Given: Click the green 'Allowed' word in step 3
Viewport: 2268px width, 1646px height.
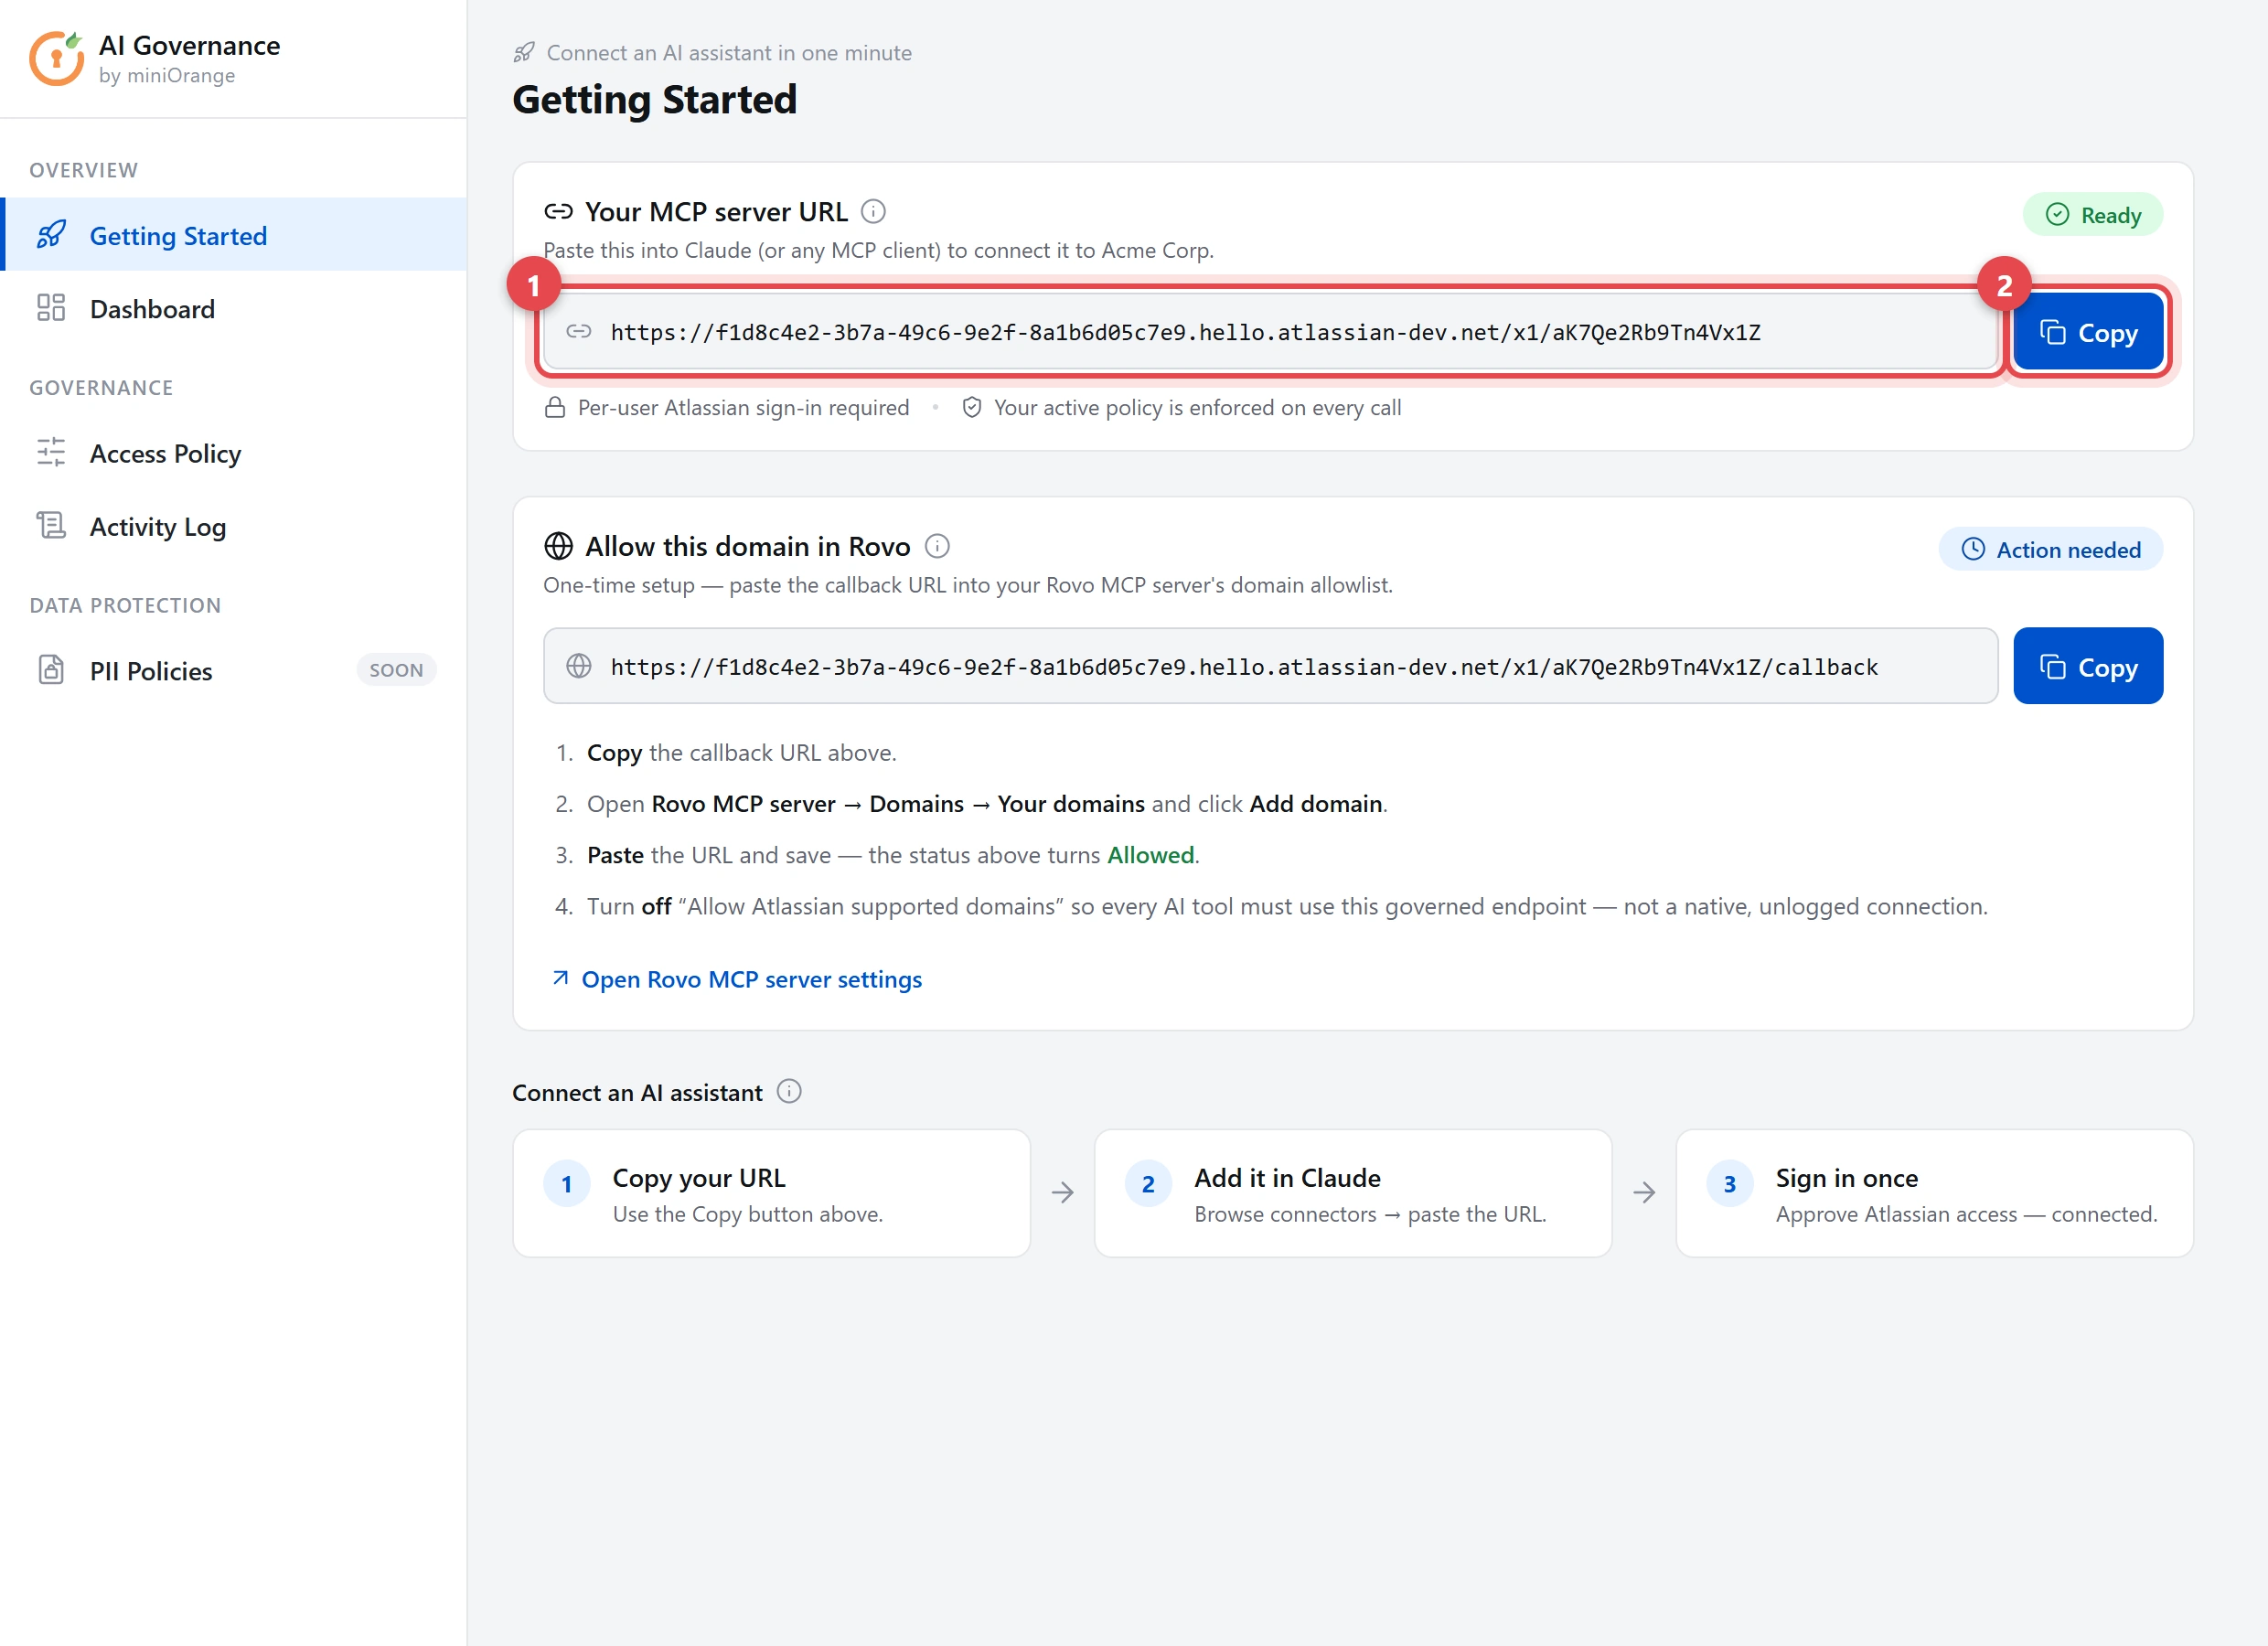Looking at the screenshot, I should click(1150, 855).
